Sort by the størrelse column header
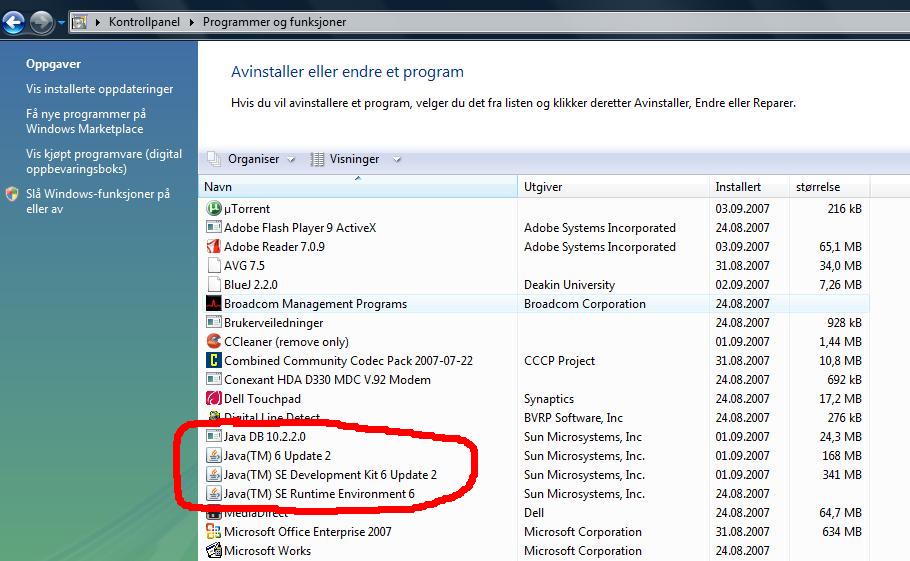910x561 pixels. tap(829, 187)
